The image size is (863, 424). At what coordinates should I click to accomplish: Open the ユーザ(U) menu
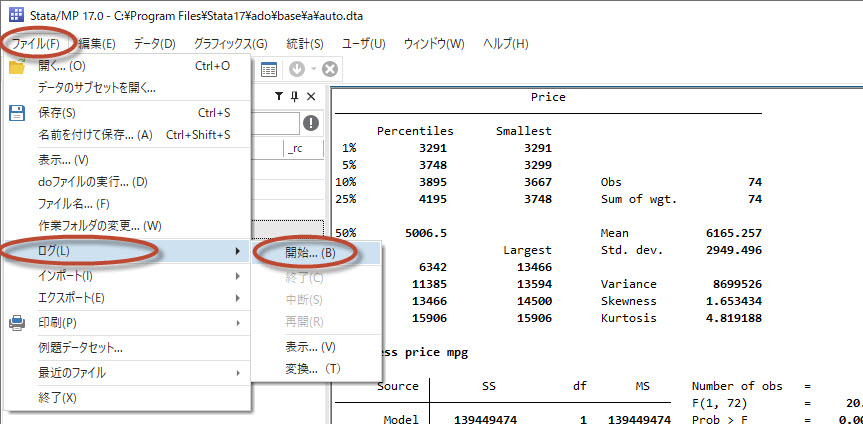[x=364, y=44]
